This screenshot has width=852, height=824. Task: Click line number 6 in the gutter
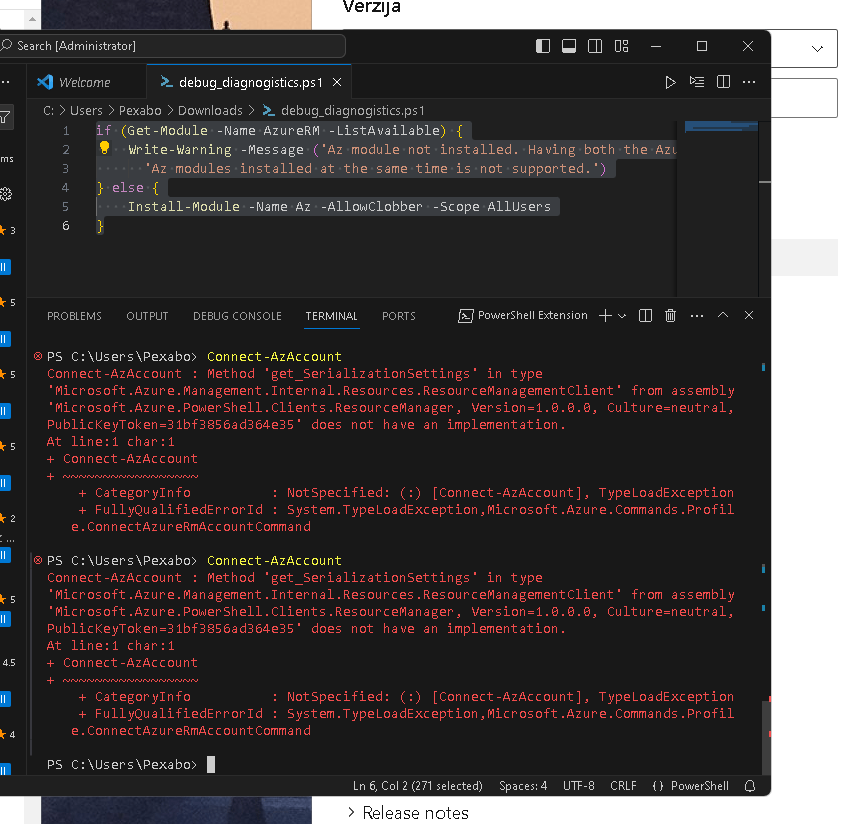(66, 226)
